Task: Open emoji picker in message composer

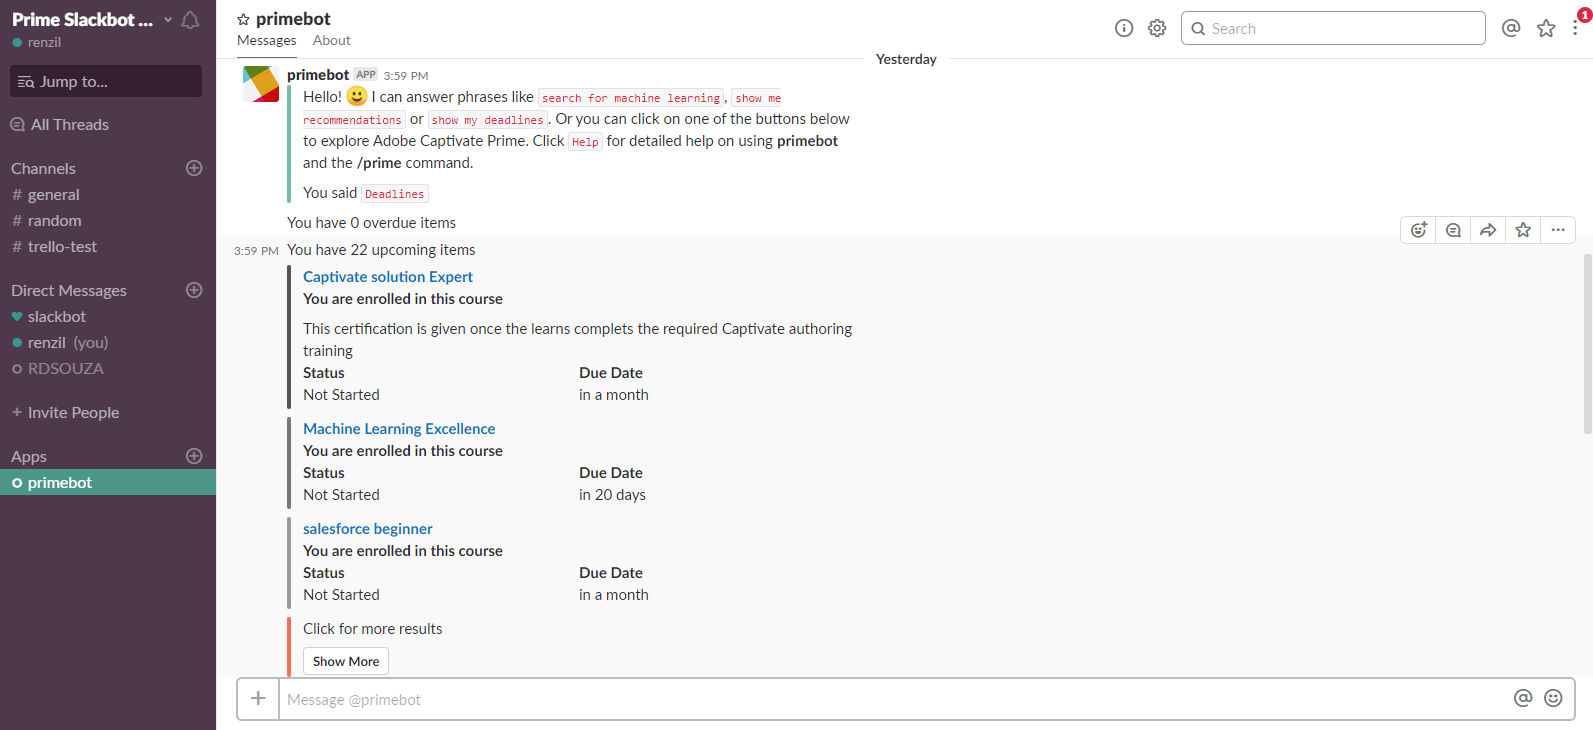Action: (1553, 698)
